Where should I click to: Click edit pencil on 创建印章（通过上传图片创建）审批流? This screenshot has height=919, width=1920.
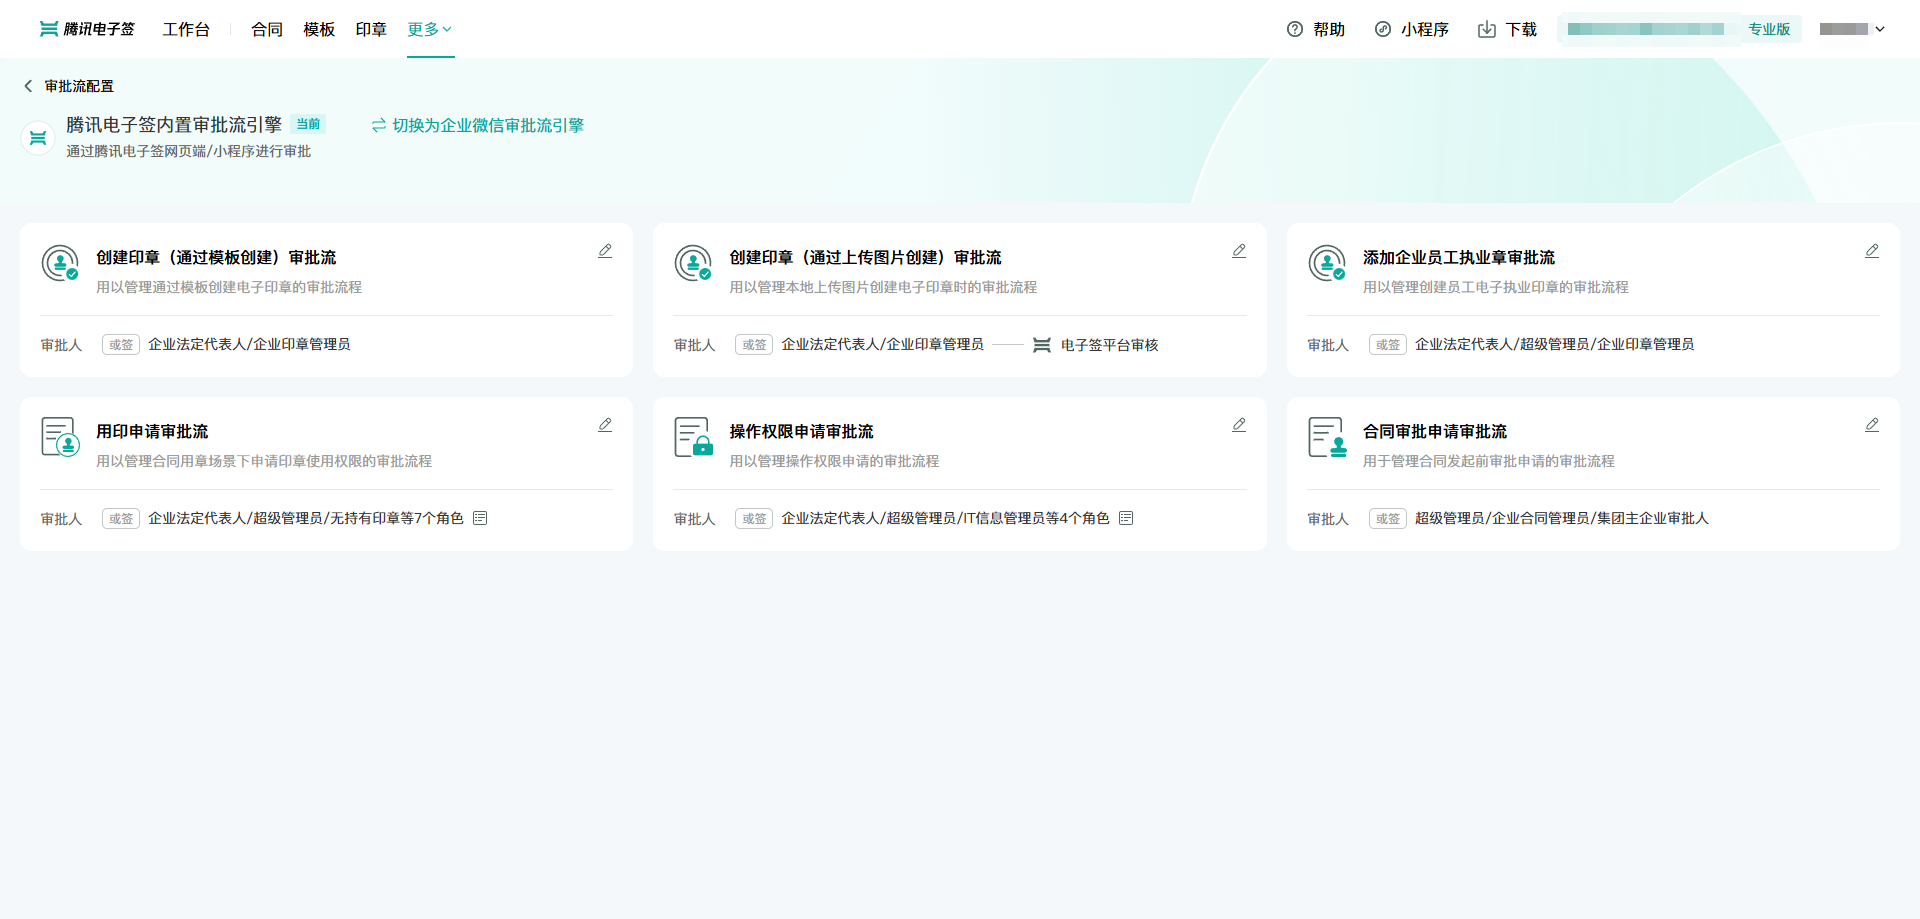[1238, 251]
